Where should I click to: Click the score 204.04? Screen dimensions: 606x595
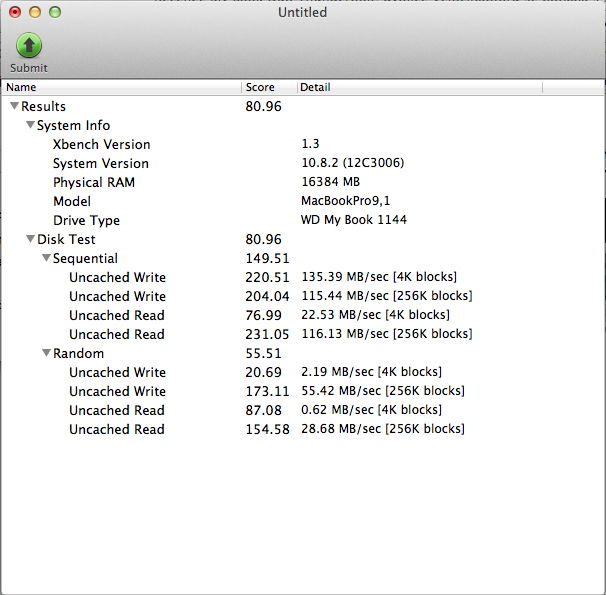tap(267, 296)
